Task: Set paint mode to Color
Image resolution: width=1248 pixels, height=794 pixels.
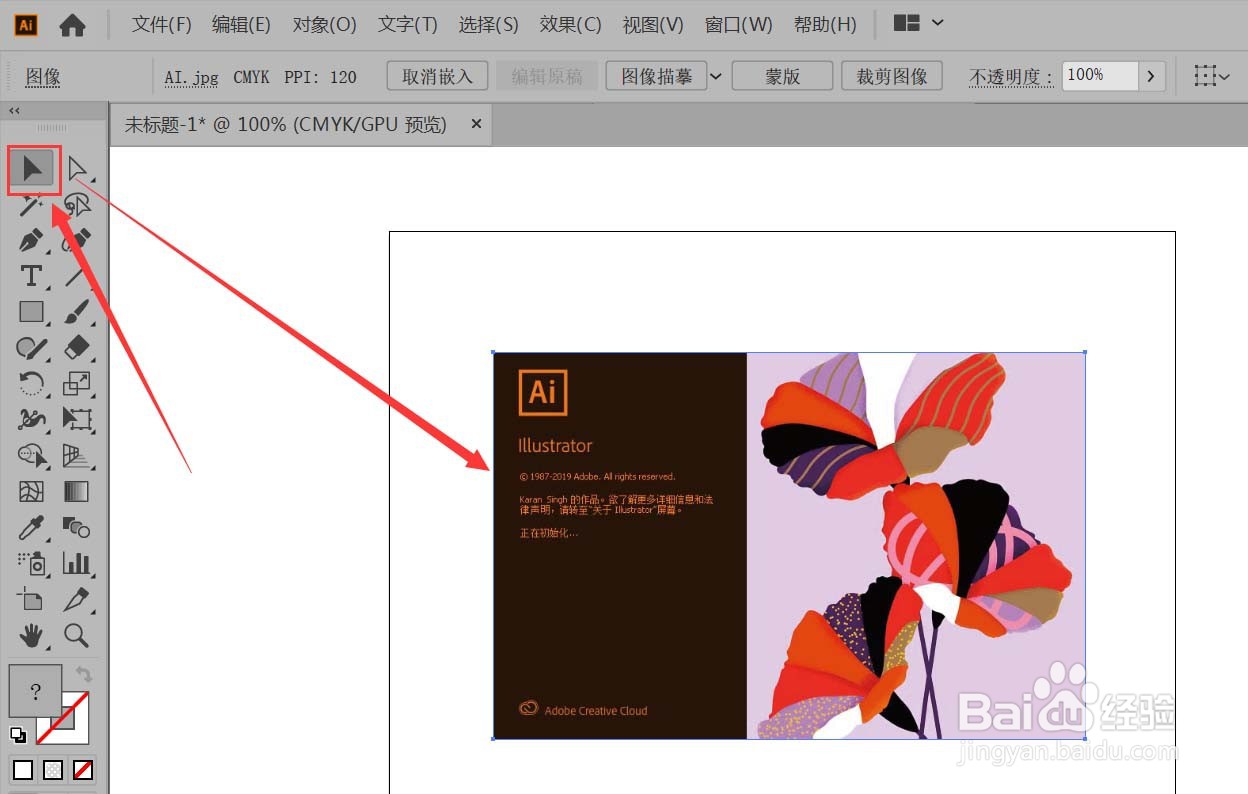Action: (x=23, y=770)
